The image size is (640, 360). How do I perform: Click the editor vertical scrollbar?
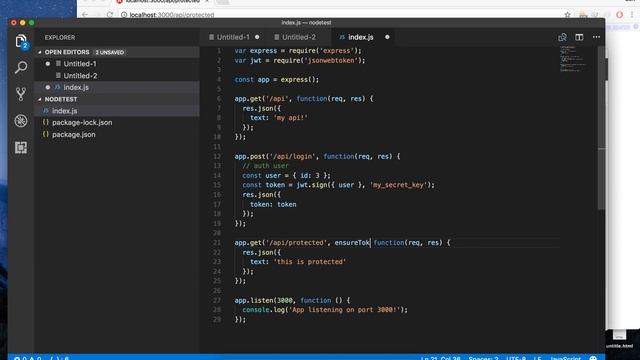601,128
